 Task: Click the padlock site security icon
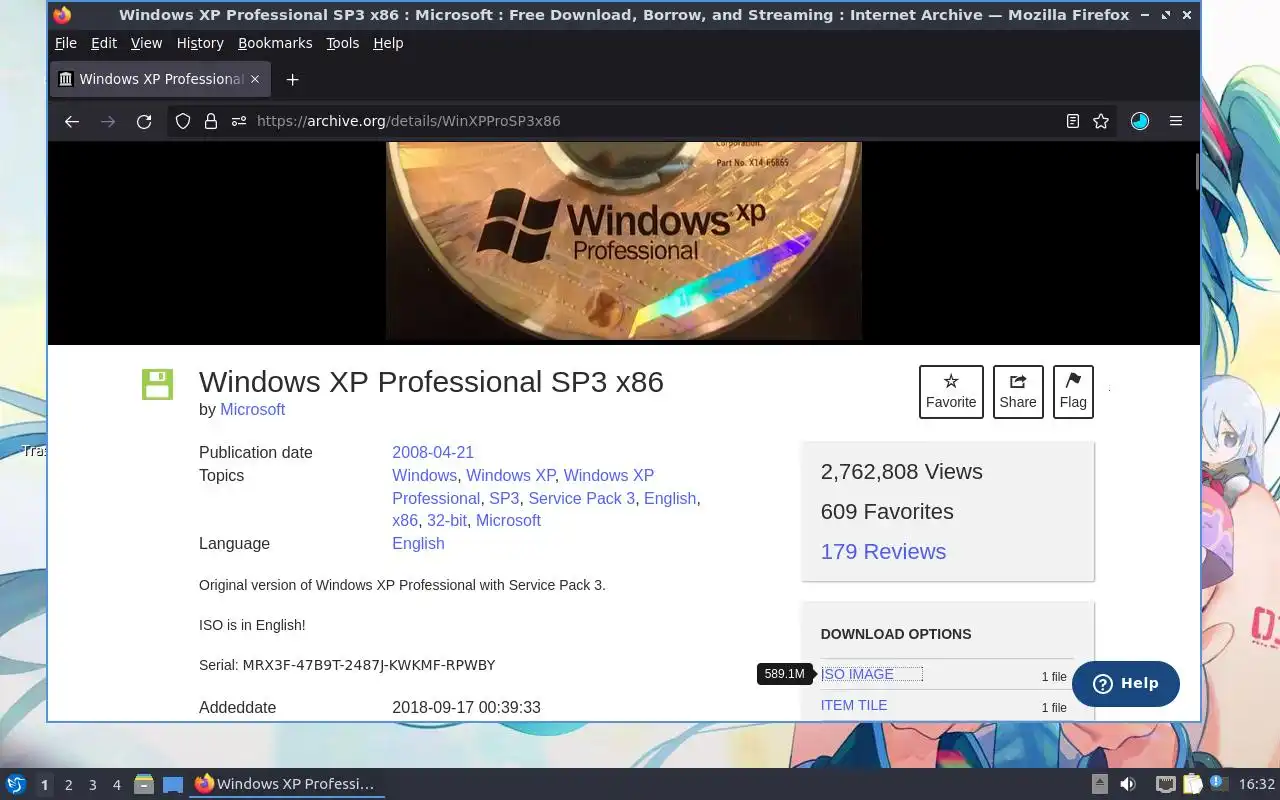[x=210, y=121]
